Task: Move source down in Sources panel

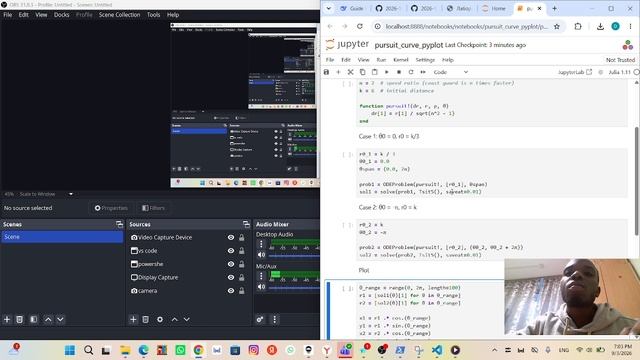Action: pos(187,319)
